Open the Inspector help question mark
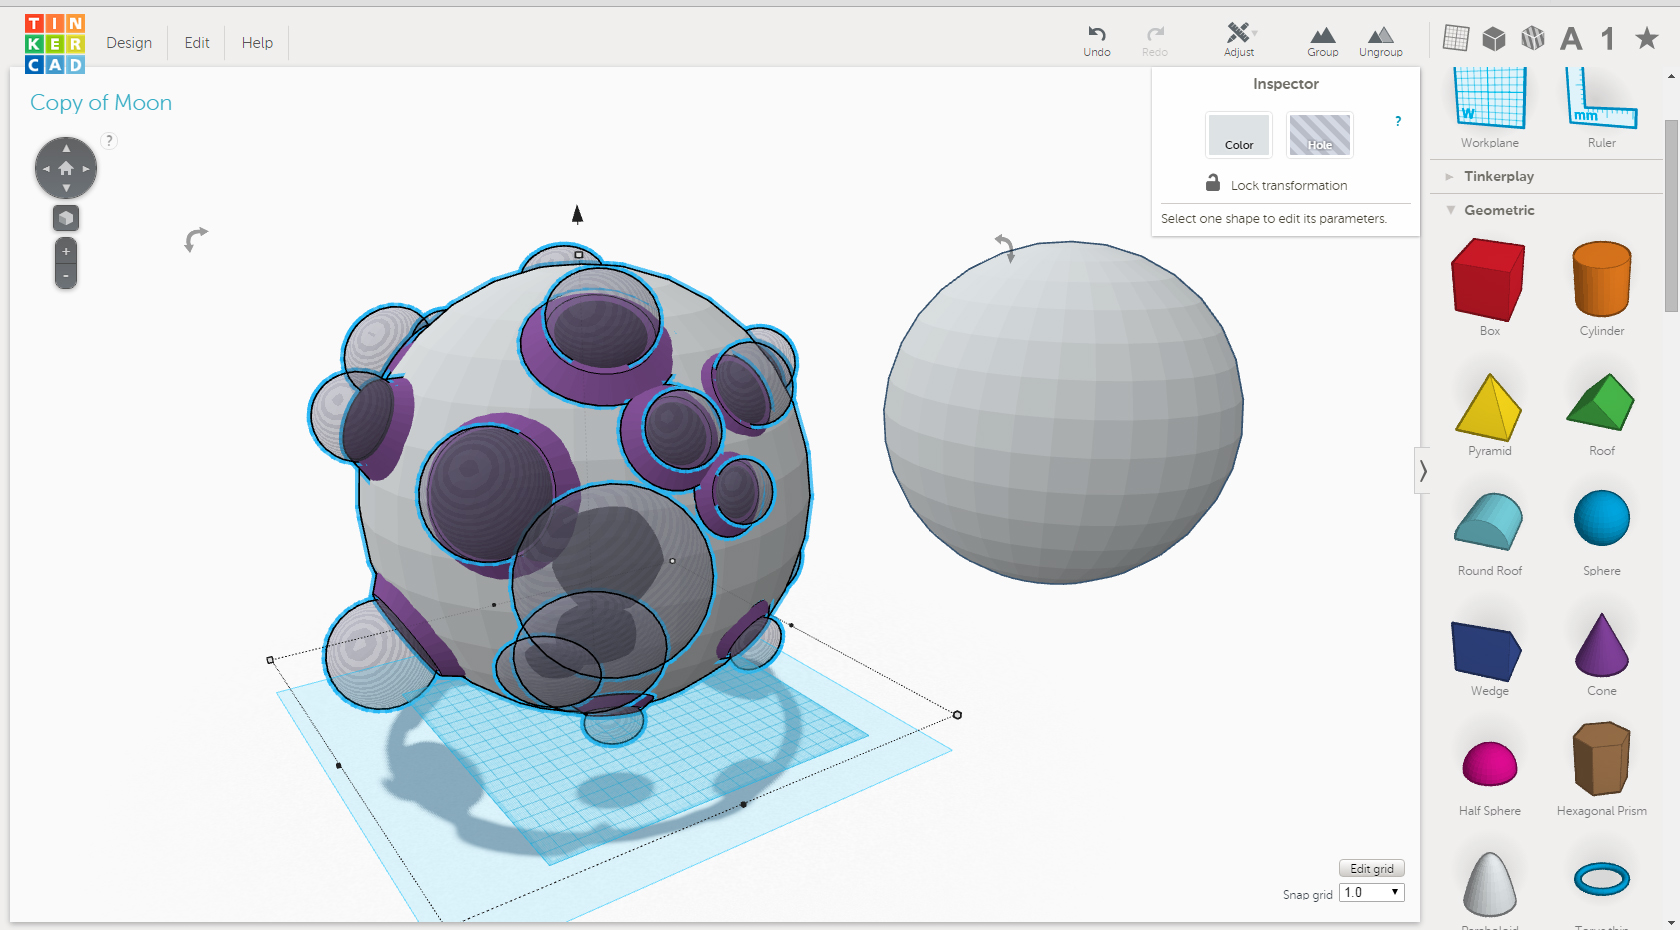The height and width of the screenshot is (930, 1680). [x=1398, y=121]
